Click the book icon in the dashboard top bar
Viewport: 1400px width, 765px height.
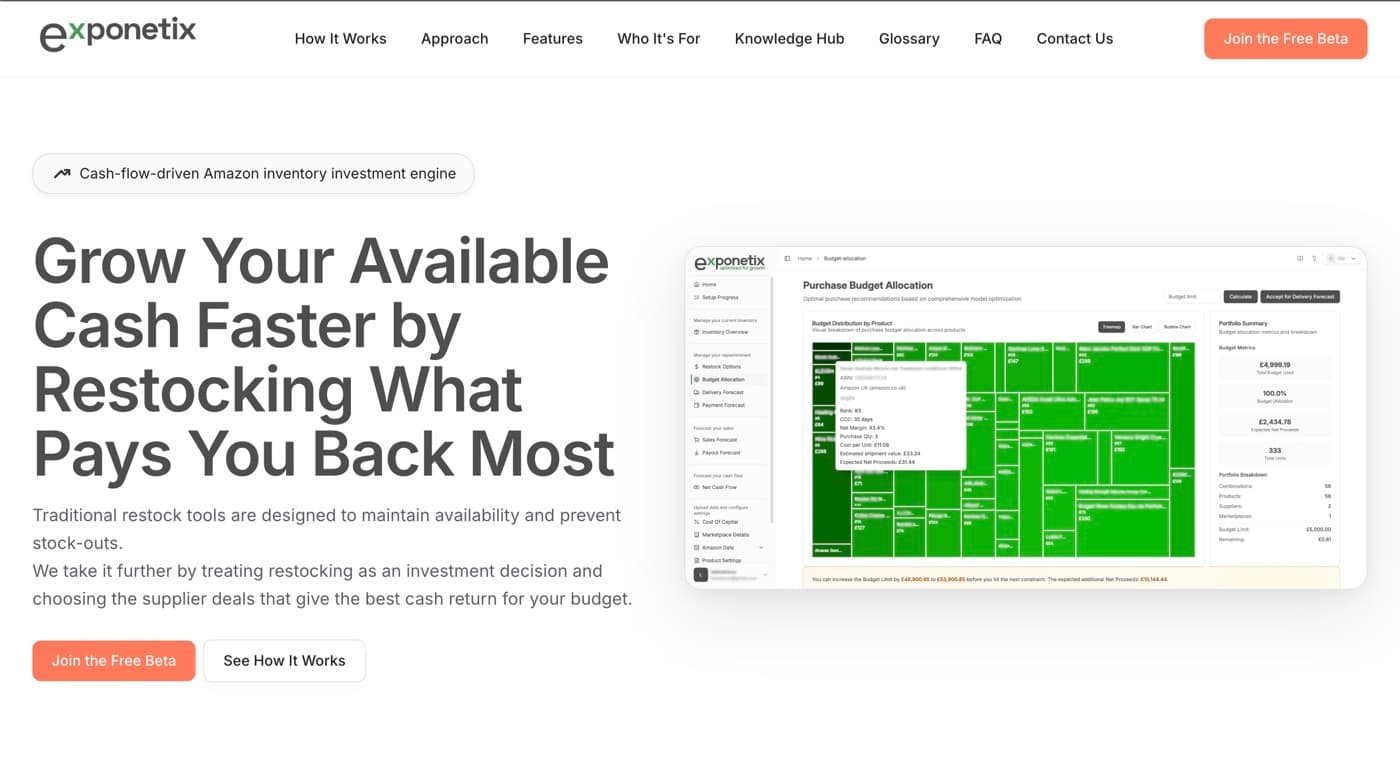[x=1300, y=259]
